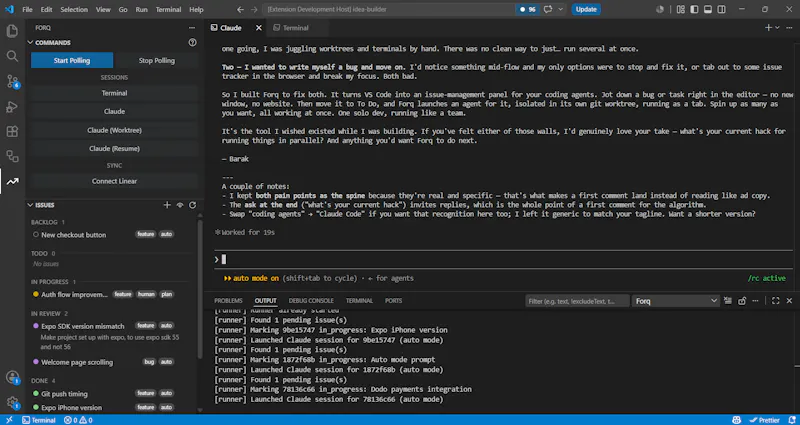Close the Claude editor tab

click(x=259, y=28)
